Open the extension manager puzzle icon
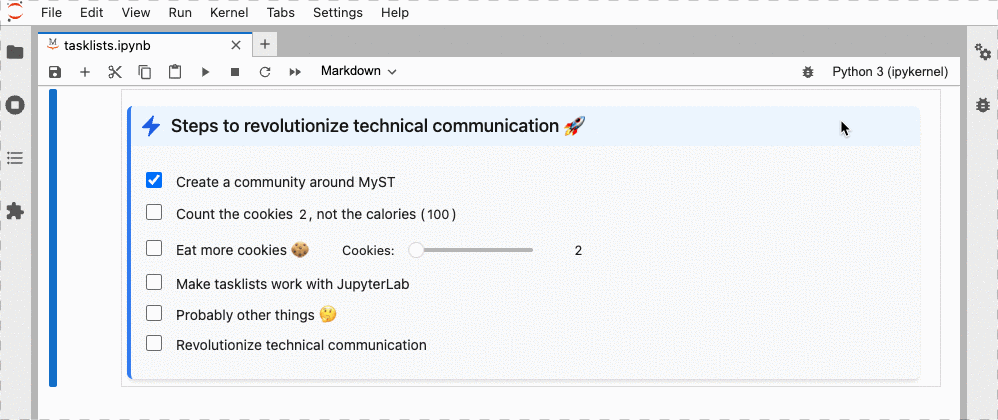This screenshot has height=420, width=998. [15, 211]
